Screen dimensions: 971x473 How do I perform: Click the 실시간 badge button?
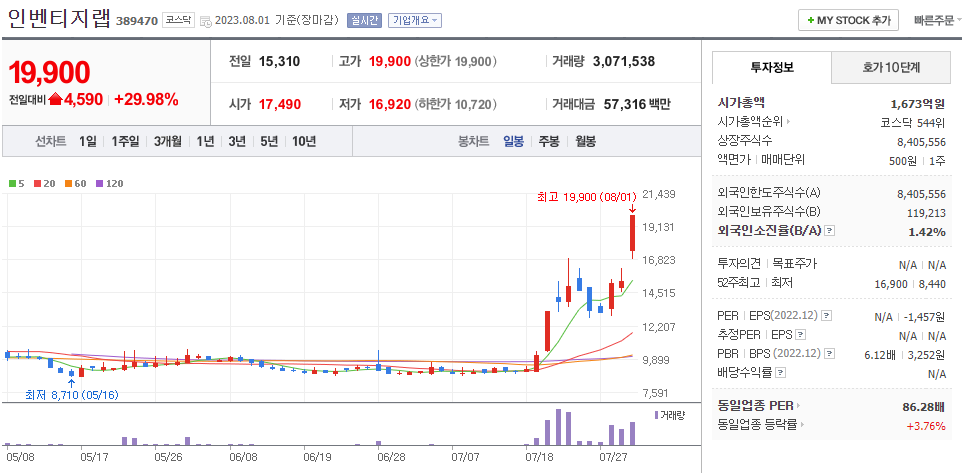pyautogui.click(x=364, y=20)
